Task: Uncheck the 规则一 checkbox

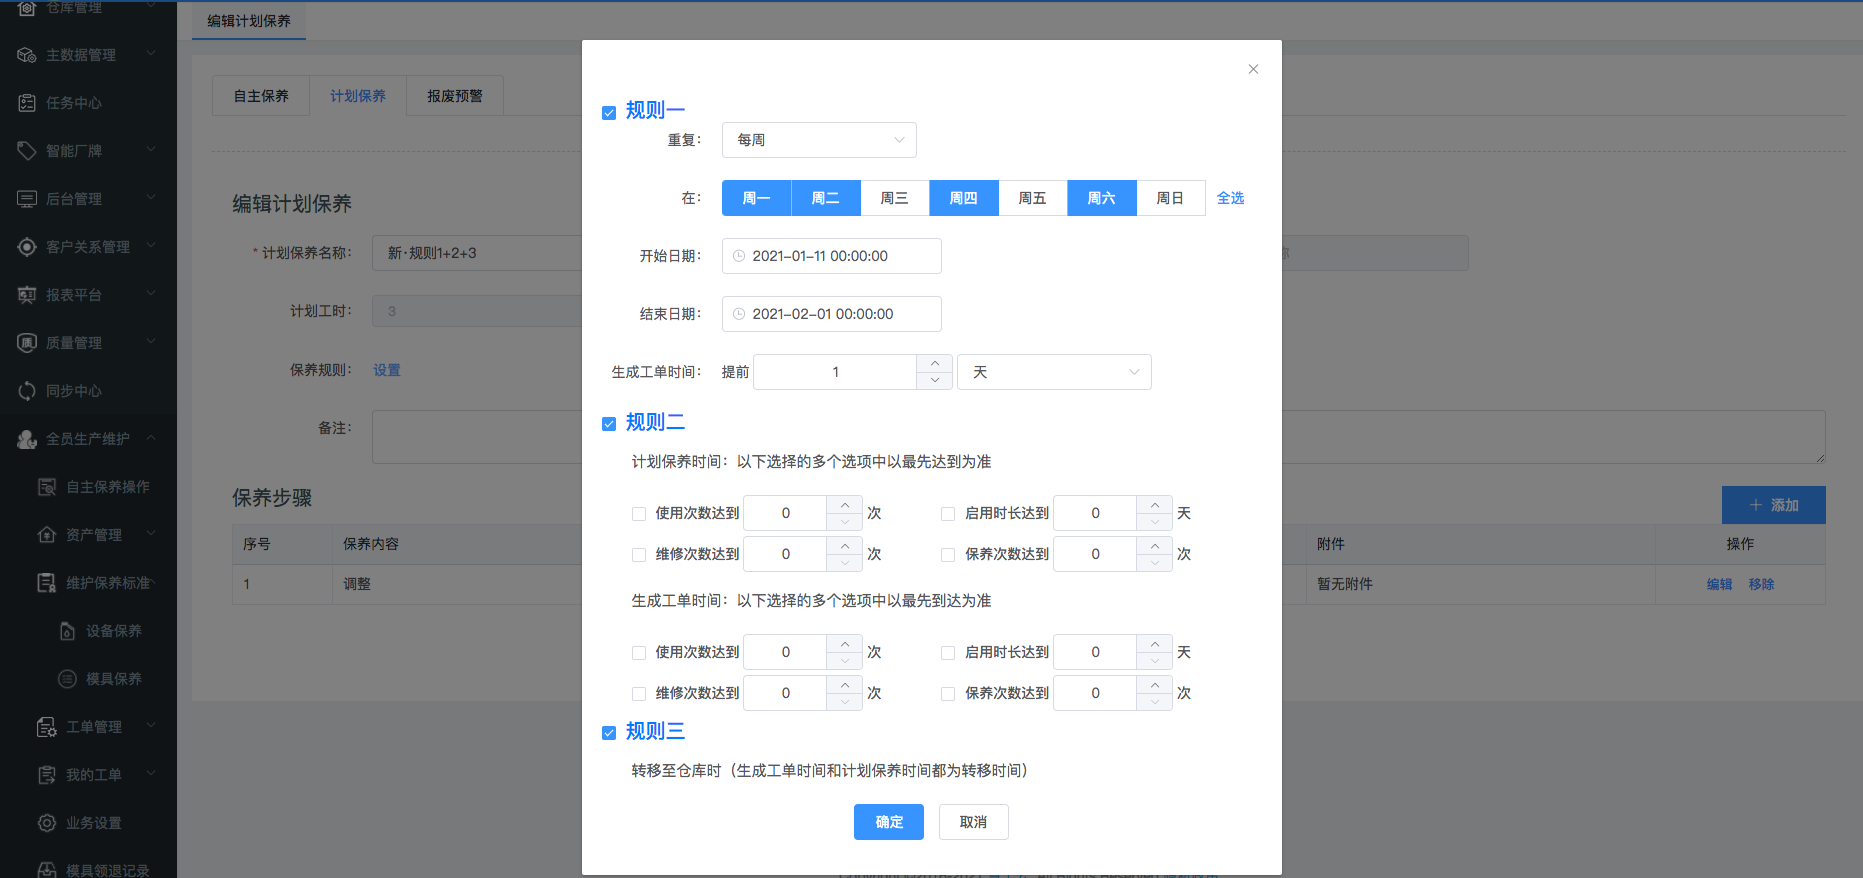Action: point(609,113)
